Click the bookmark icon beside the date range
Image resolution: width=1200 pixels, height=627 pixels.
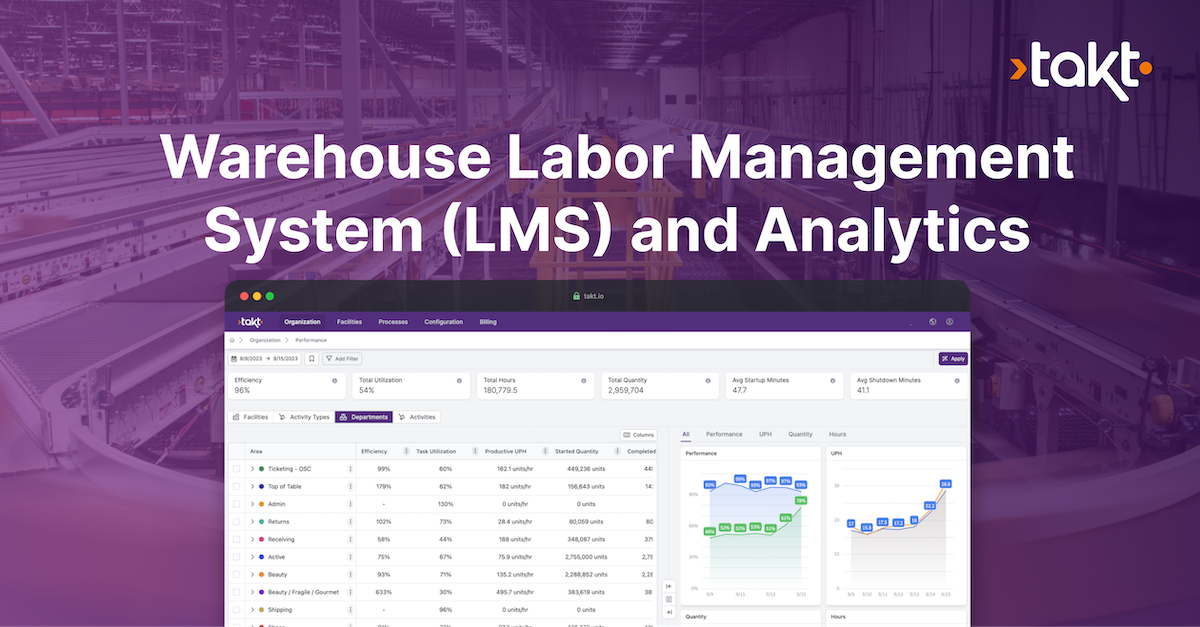[x=311, y=359]
